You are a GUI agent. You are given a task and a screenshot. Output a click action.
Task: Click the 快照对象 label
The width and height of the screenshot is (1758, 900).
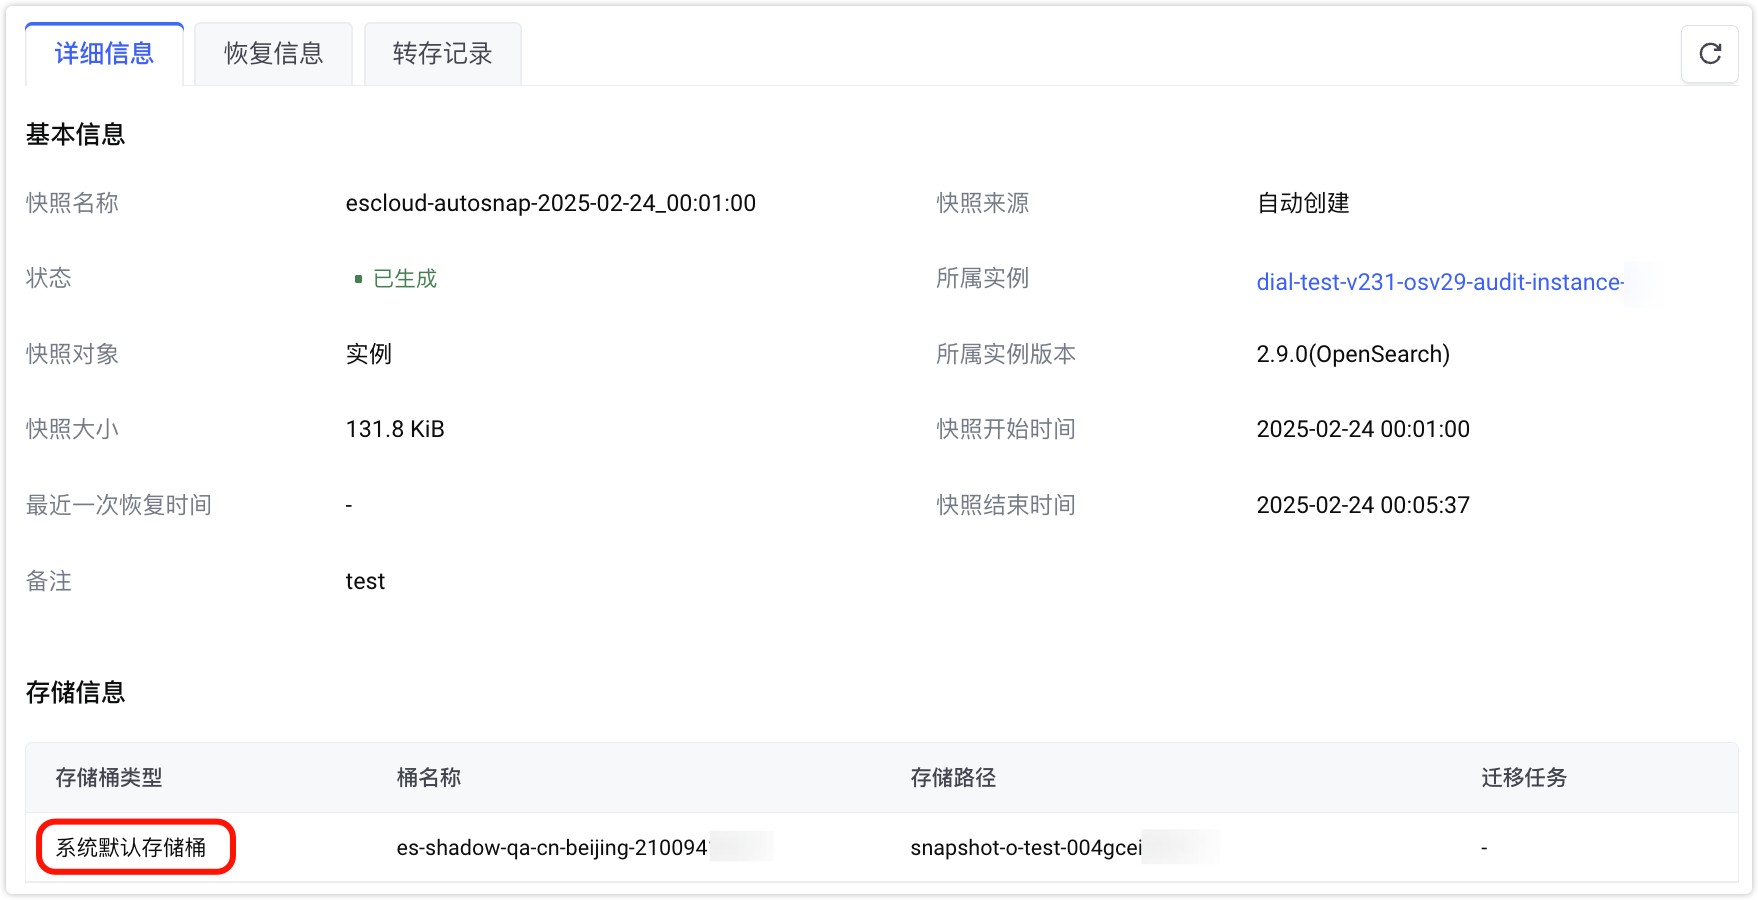coord(72,354)
